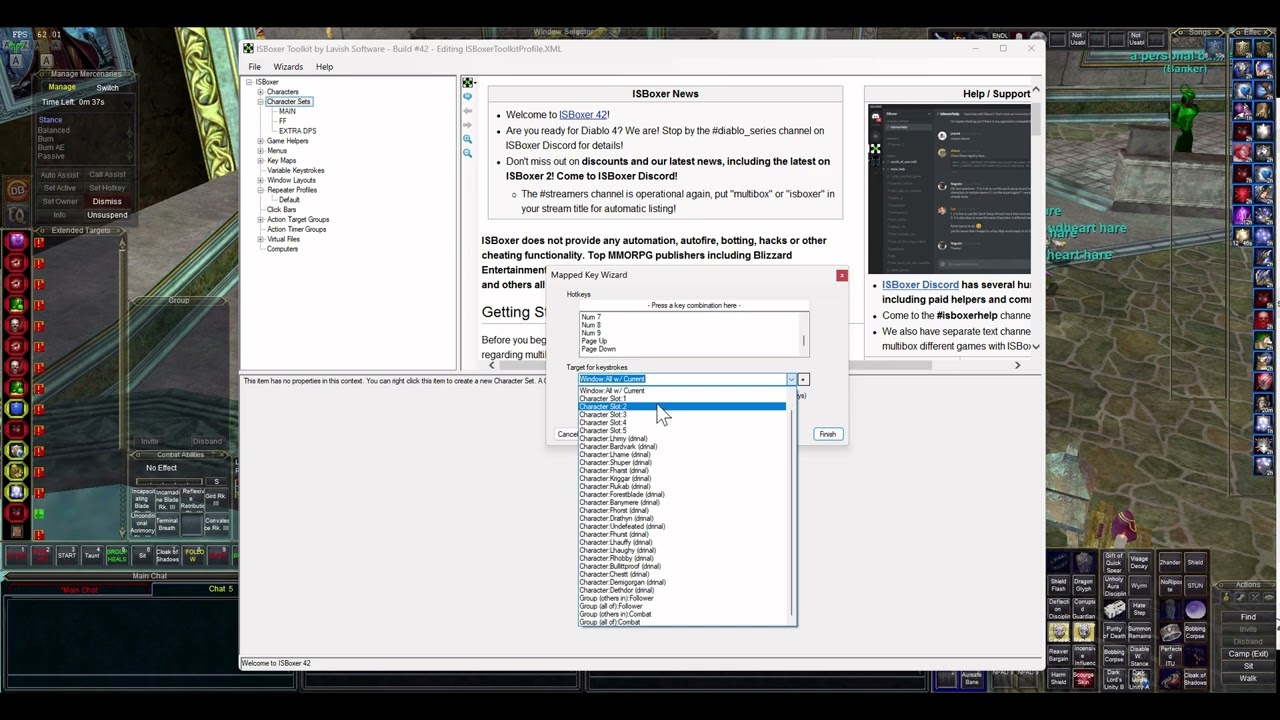Click the zoom out magnifier icon
Viewport: 1280px width, 720px height.
click(x=467, y=153)
